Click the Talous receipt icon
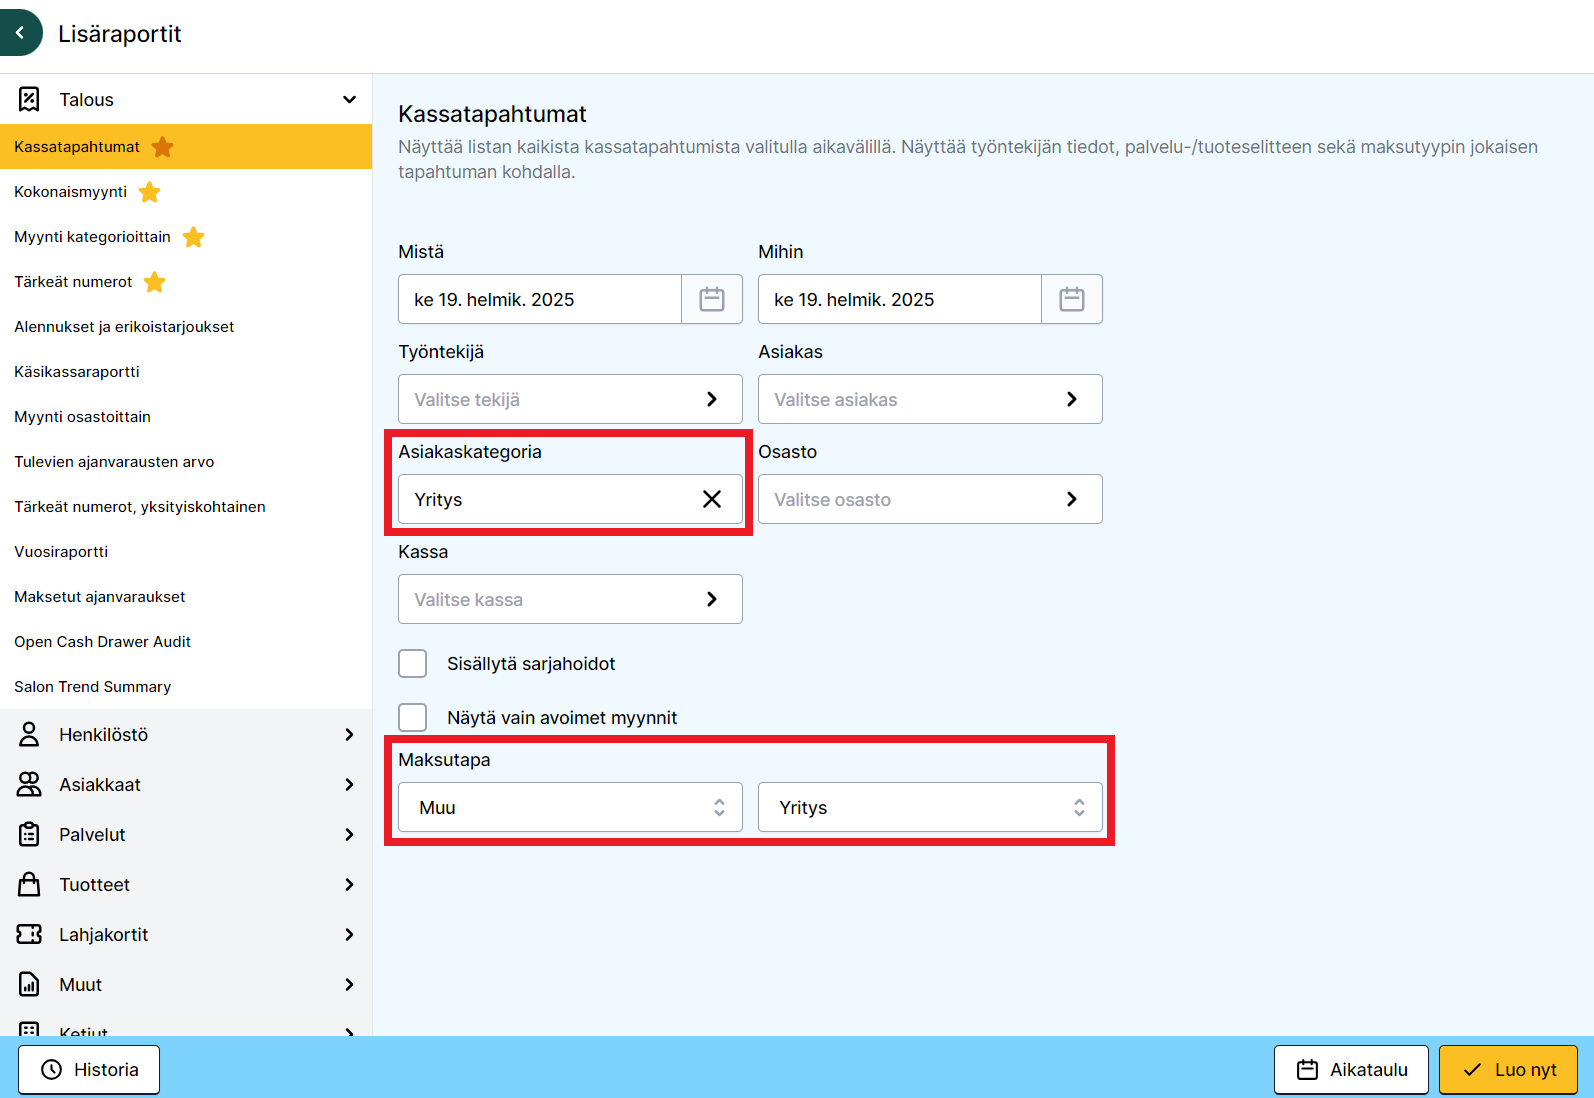The width and height of the screenshot is (1594, 1098). point(29,99)
